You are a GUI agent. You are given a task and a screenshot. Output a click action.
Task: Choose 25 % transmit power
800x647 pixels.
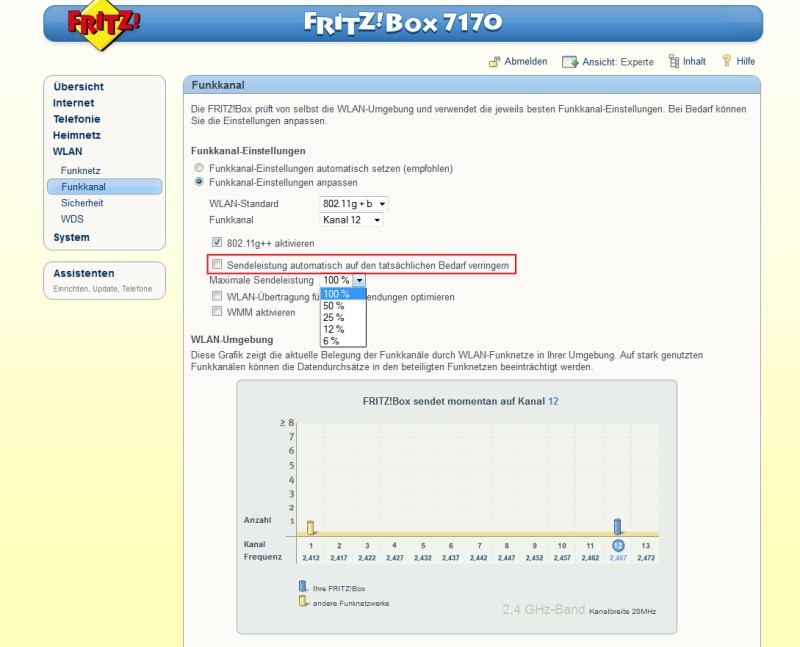(x=343, y=317)
